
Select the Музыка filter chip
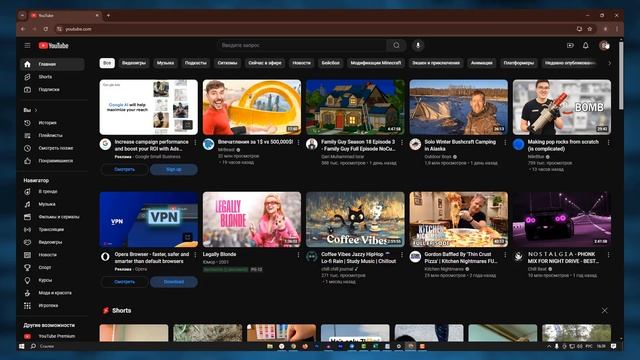click(165, 63)
